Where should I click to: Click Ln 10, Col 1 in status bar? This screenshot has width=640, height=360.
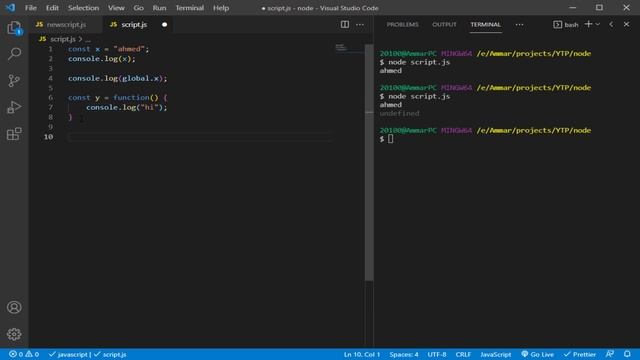(362, 354)
